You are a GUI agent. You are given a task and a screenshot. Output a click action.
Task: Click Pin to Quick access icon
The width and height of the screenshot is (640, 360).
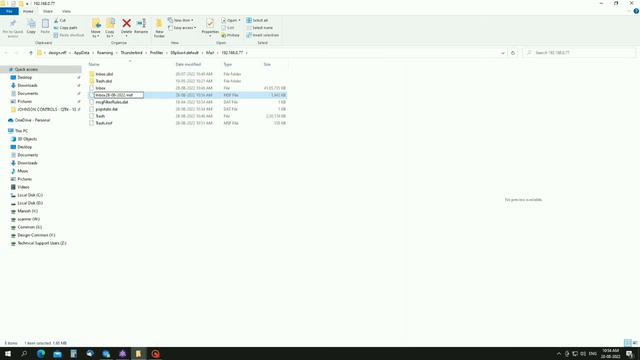click(13, 24)
